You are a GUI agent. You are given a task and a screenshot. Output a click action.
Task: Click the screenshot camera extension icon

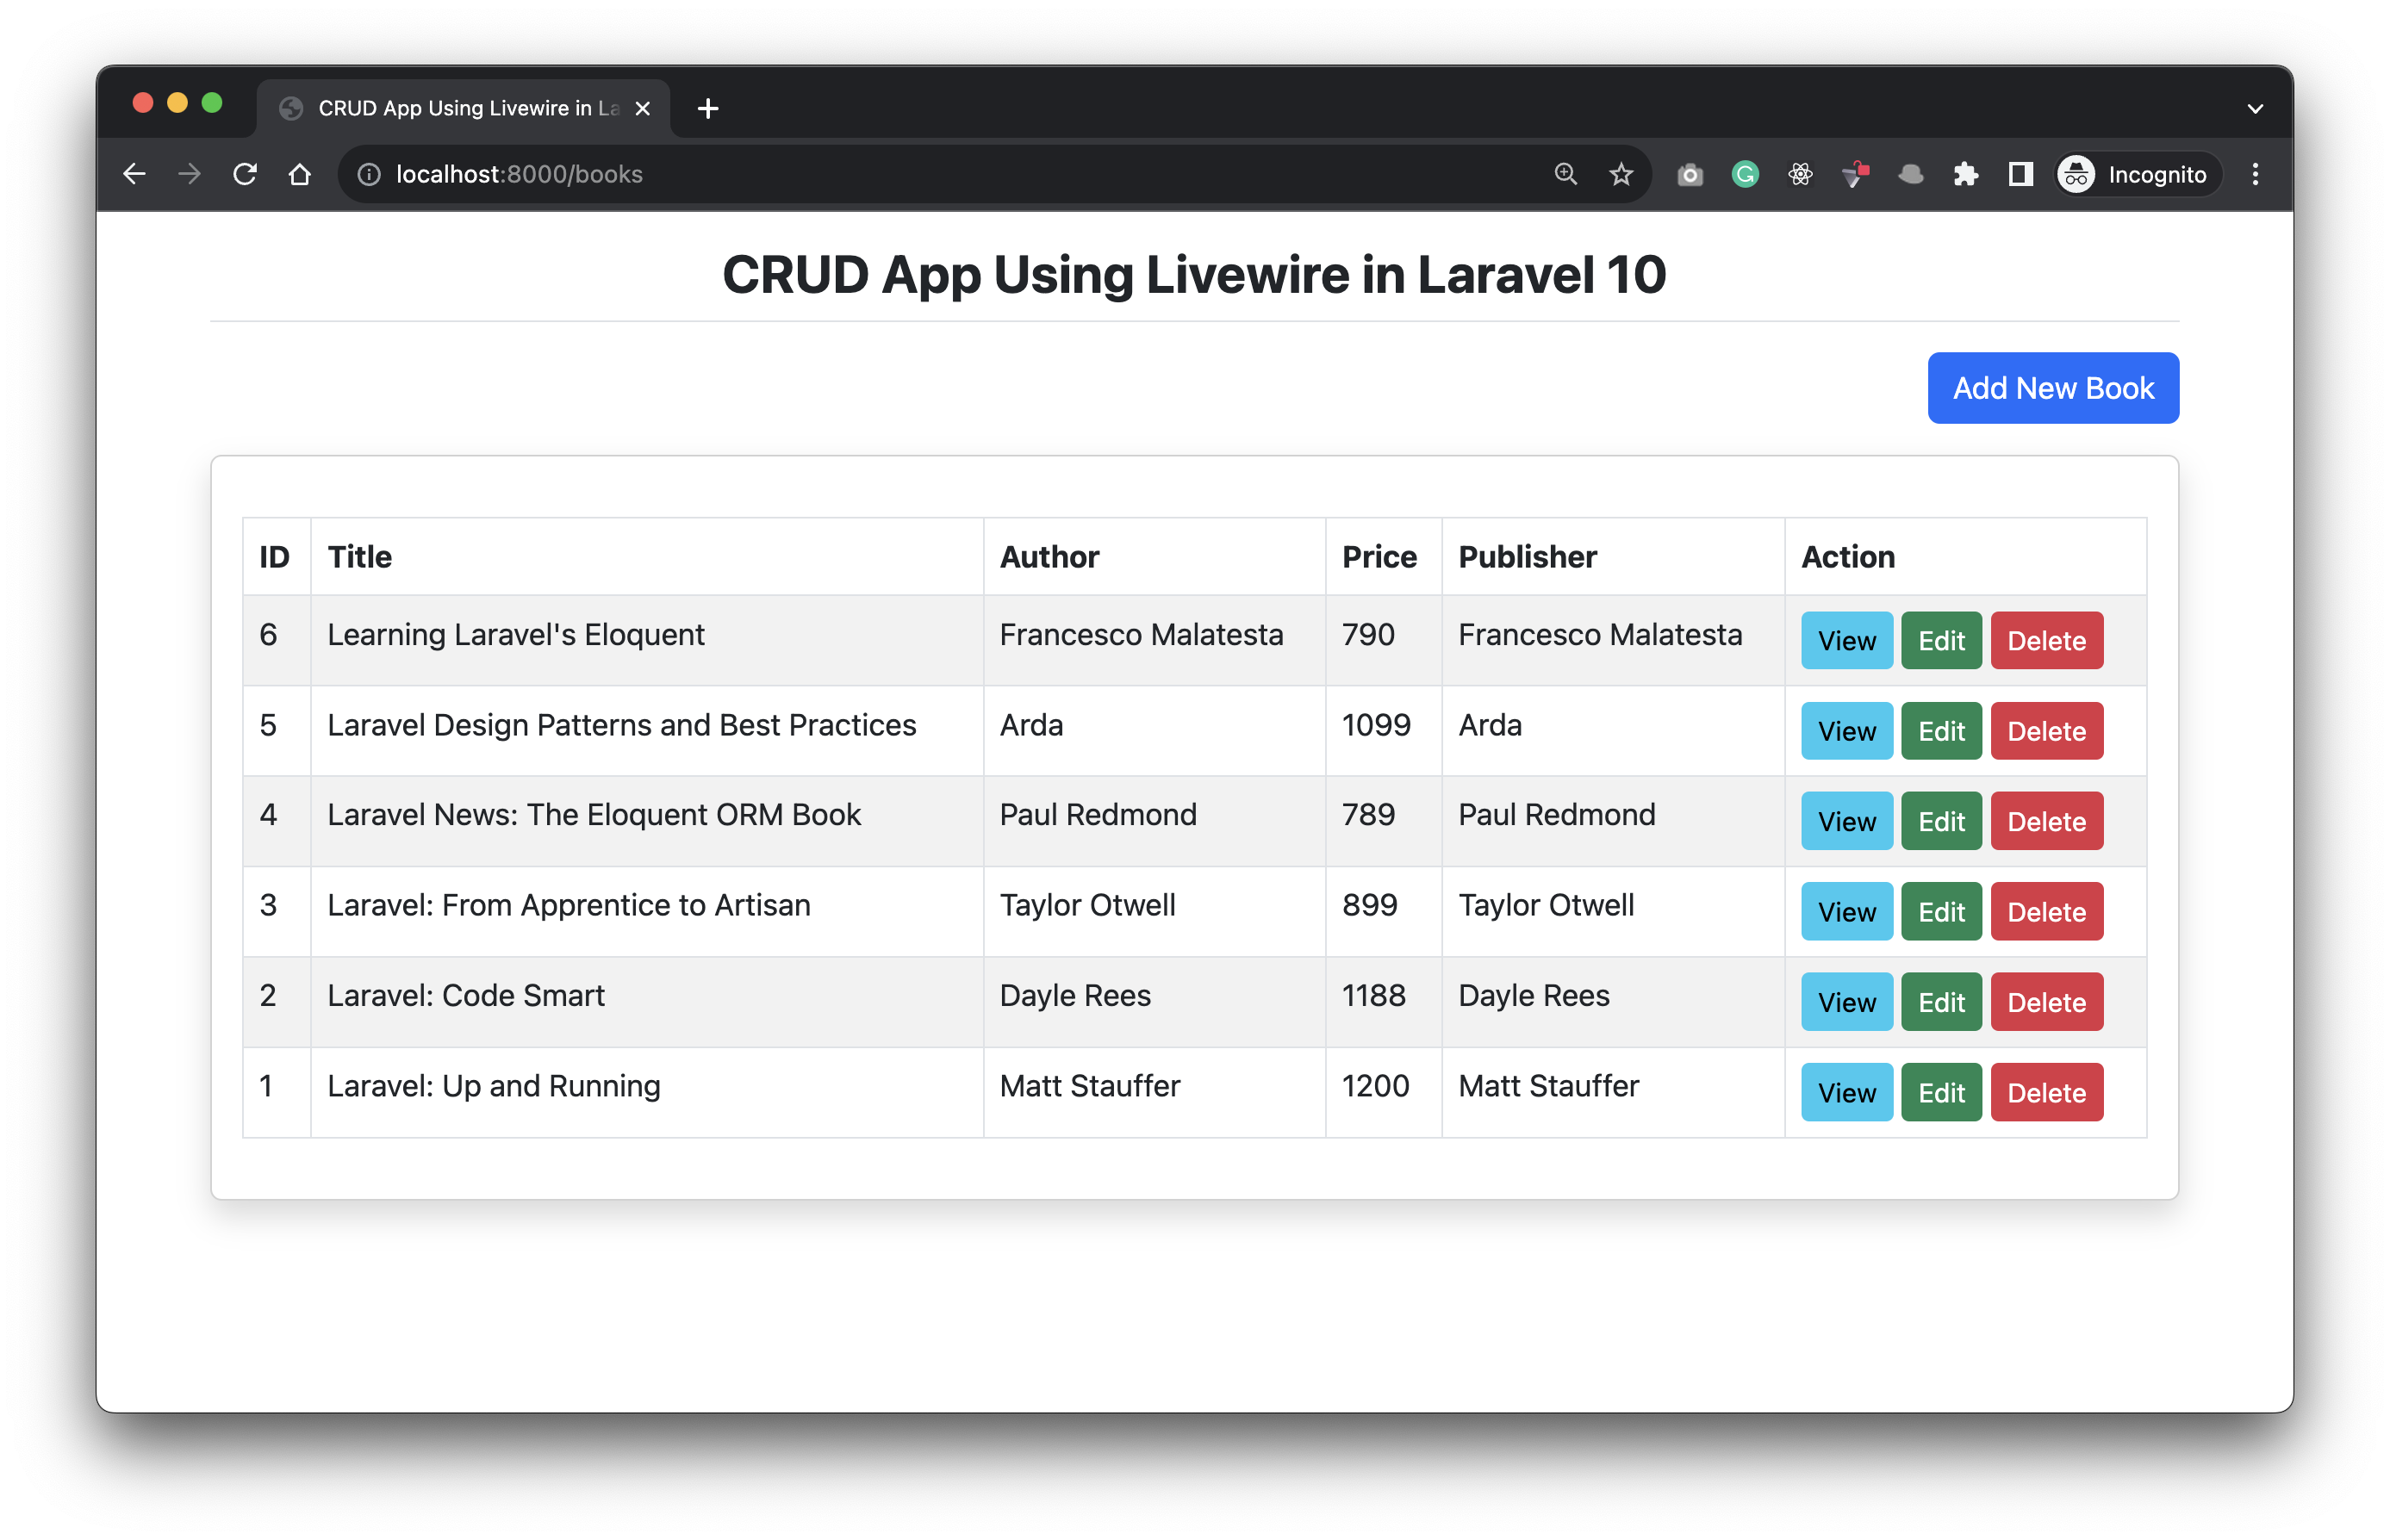click(x=1691, y=174)
